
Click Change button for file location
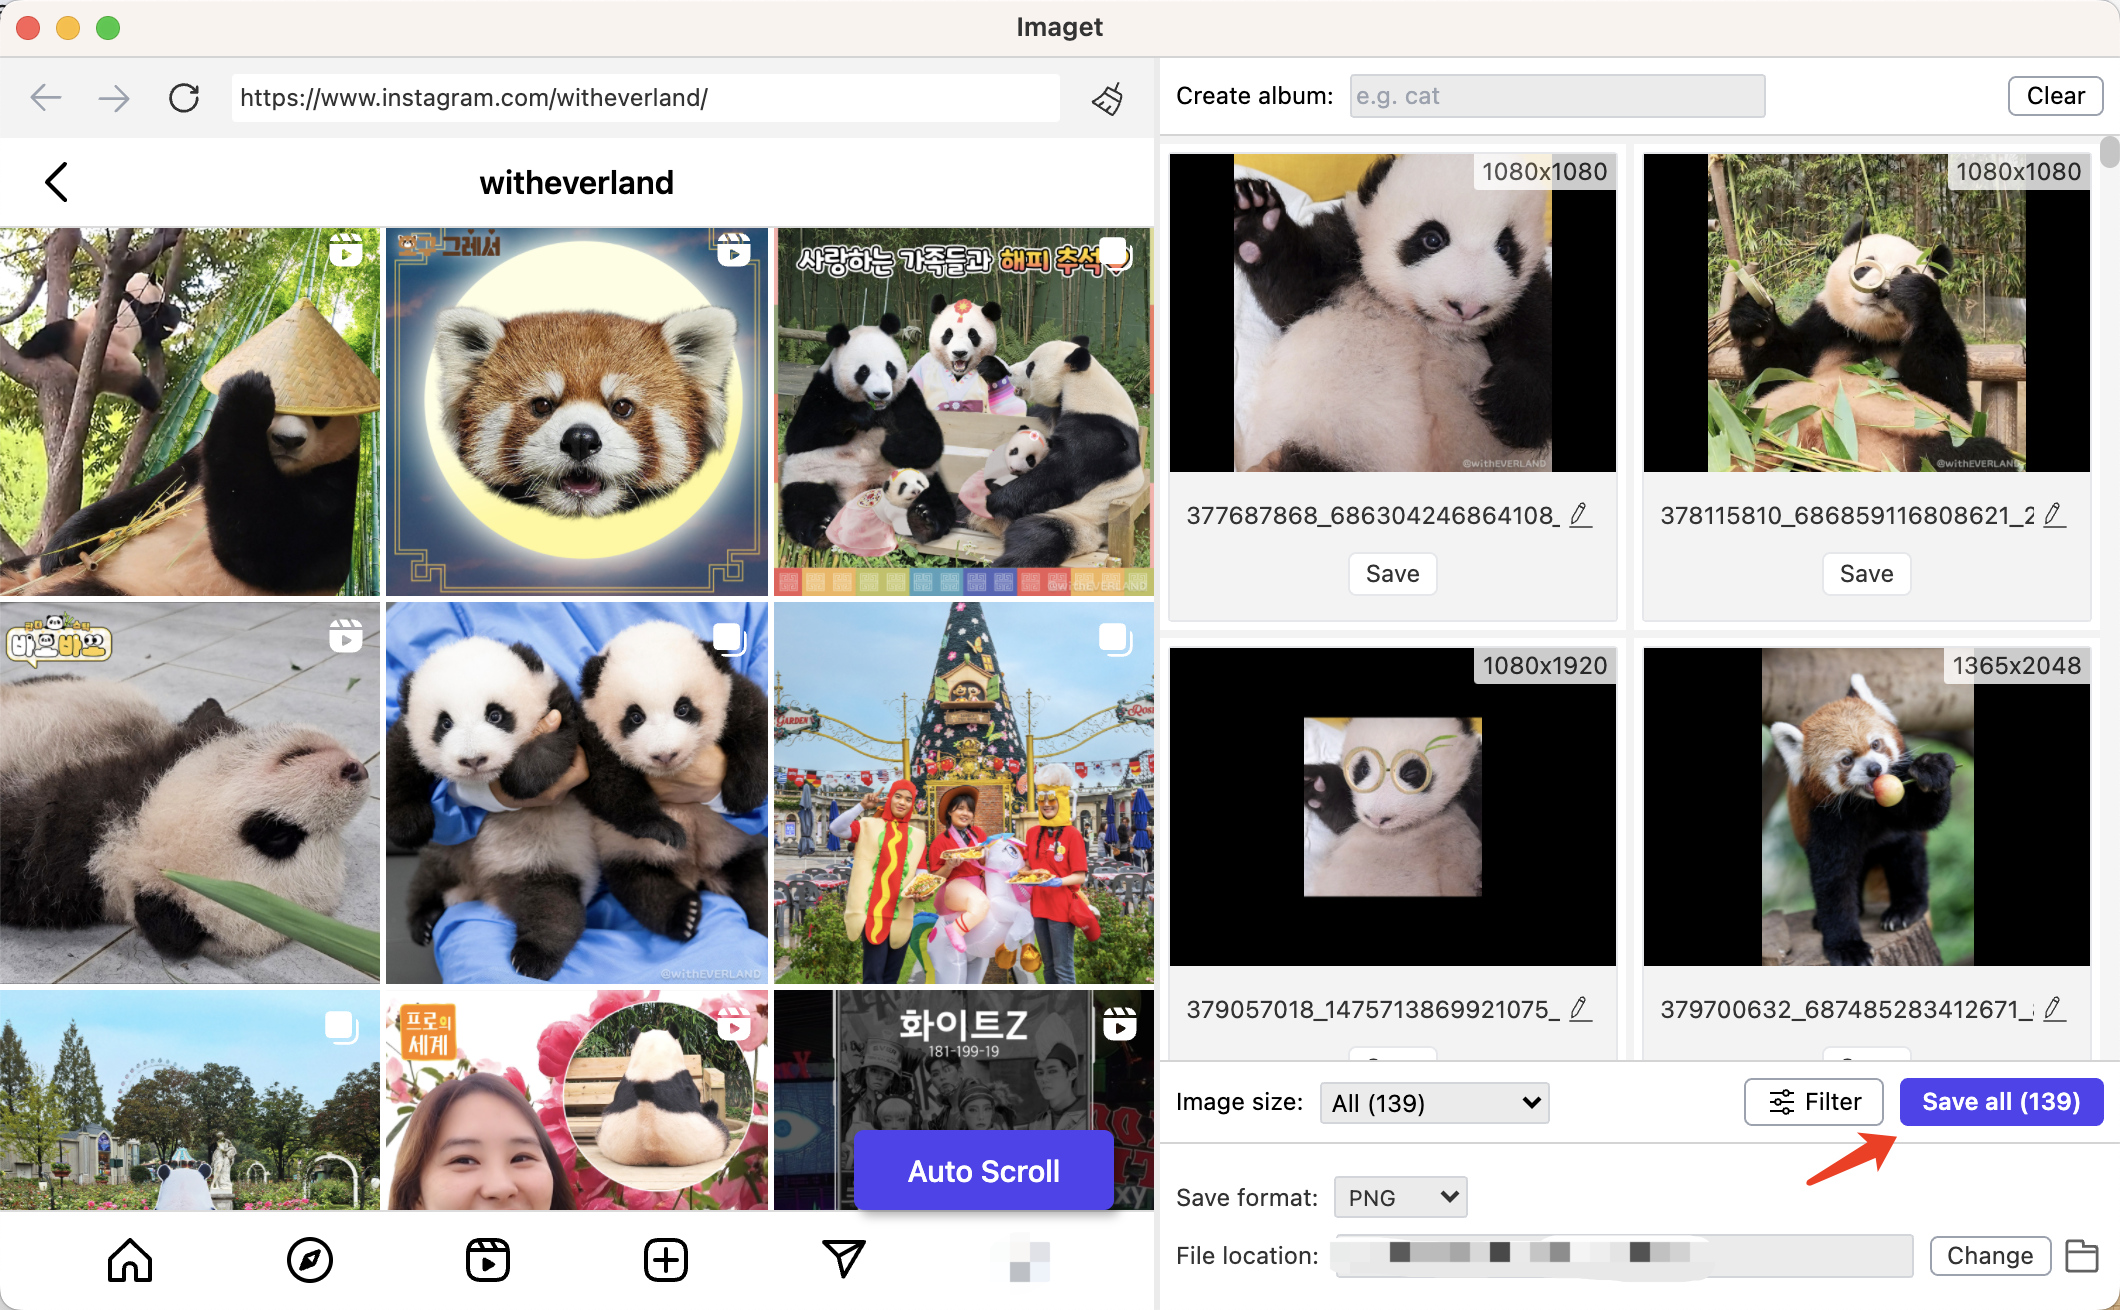coord(1988,1255)
